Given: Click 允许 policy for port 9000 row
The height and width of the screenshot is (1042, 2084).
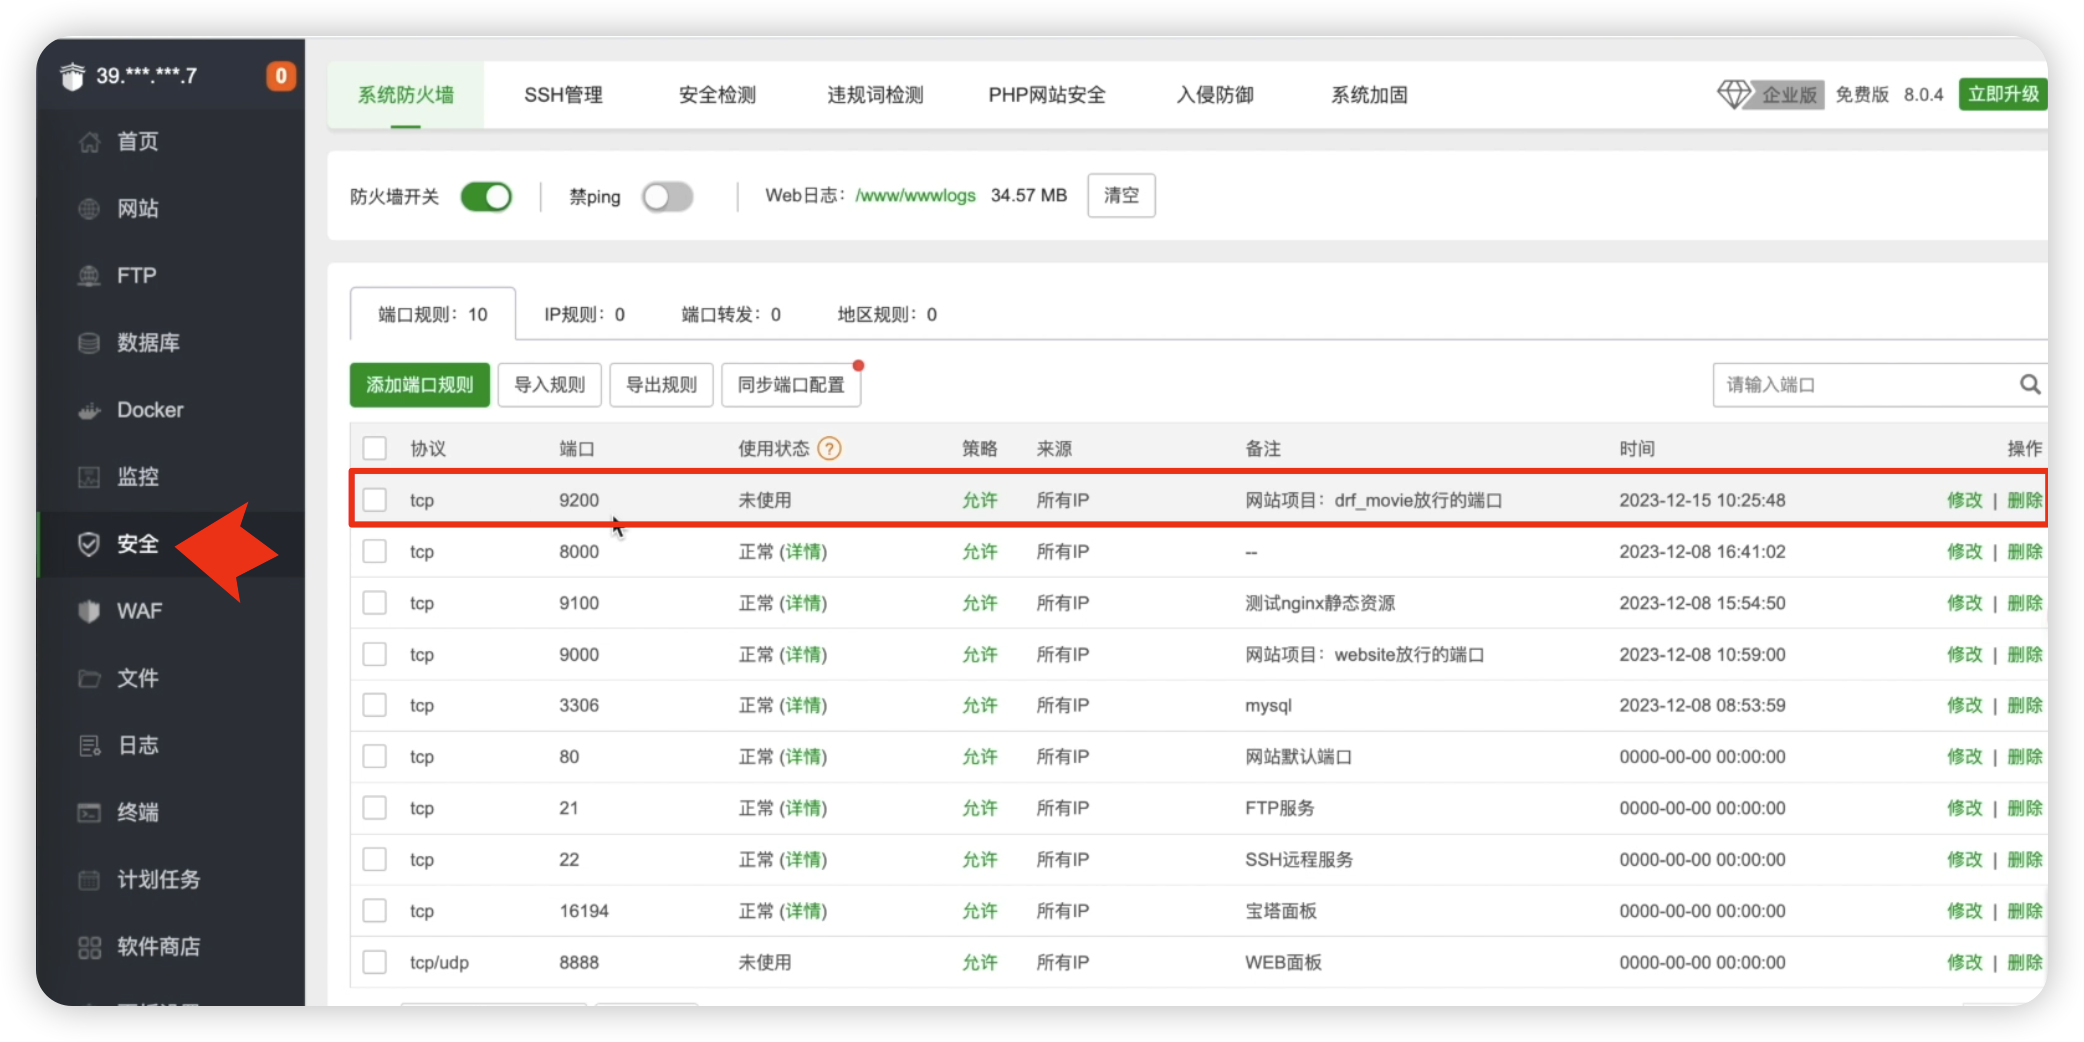Looking at the screenshot, I should (x=980, y=654).
